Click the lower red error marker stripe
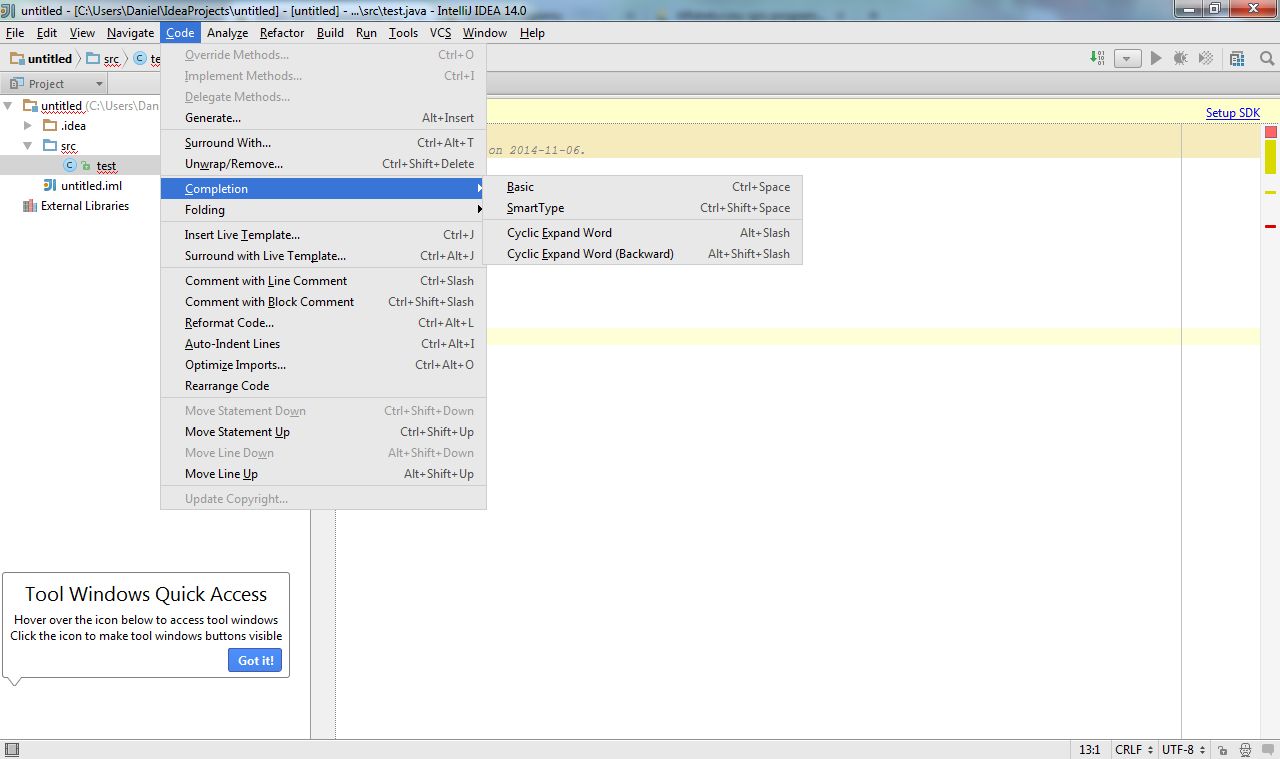The image size is (1280, 759). click(x=1271, y=227)
